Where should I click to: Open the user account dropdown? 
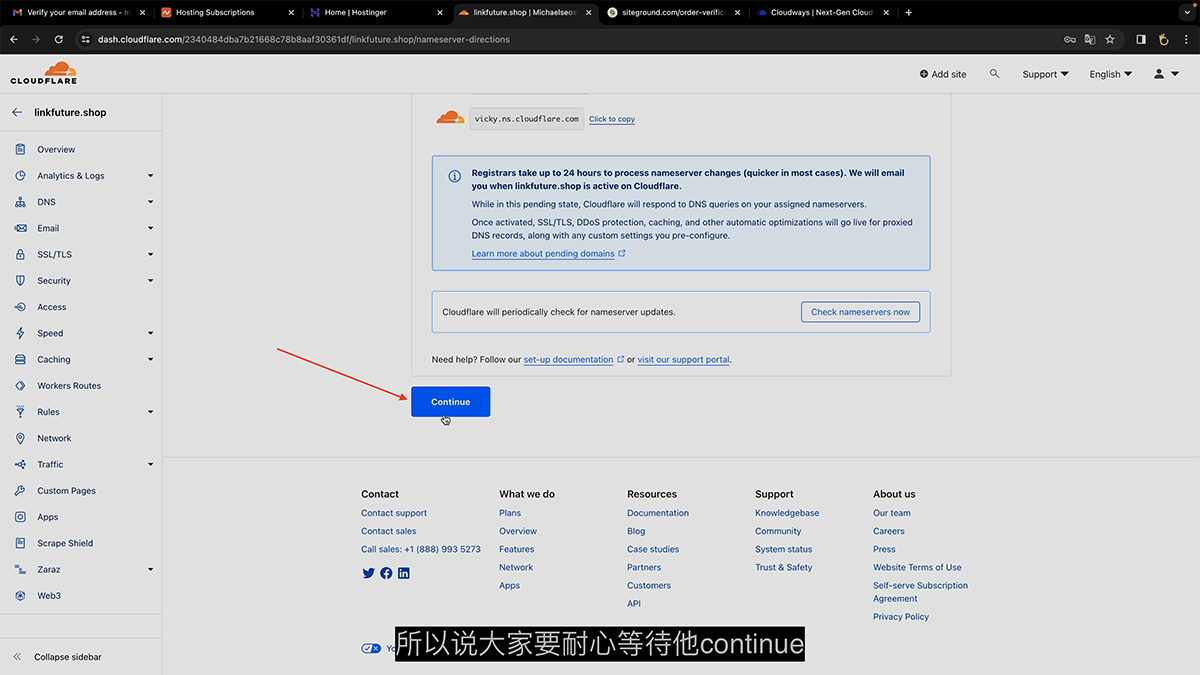[x=1166, y=74]
